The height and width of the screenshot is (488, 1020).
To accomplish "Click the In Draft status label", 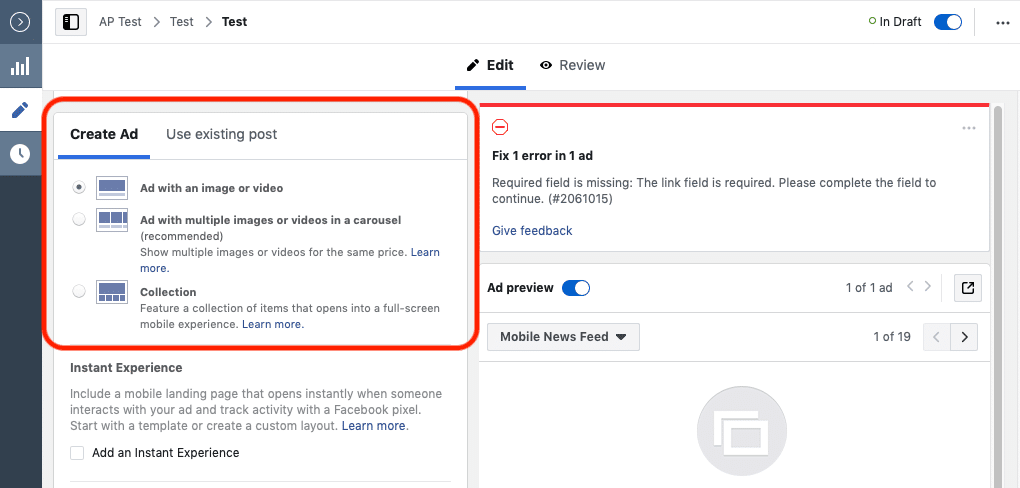I will (x=900, y=22).
